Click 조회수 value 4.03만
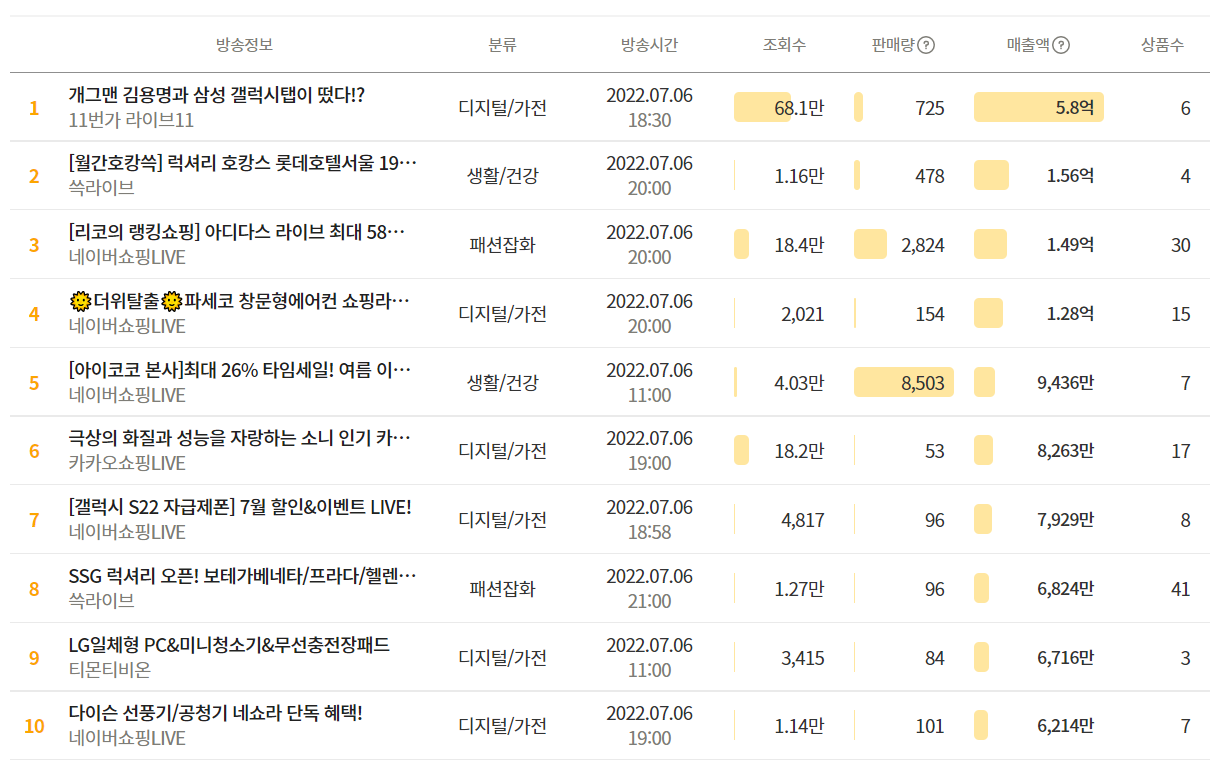The width and height of the screenshot is (1222, 769). coord(799,383)
